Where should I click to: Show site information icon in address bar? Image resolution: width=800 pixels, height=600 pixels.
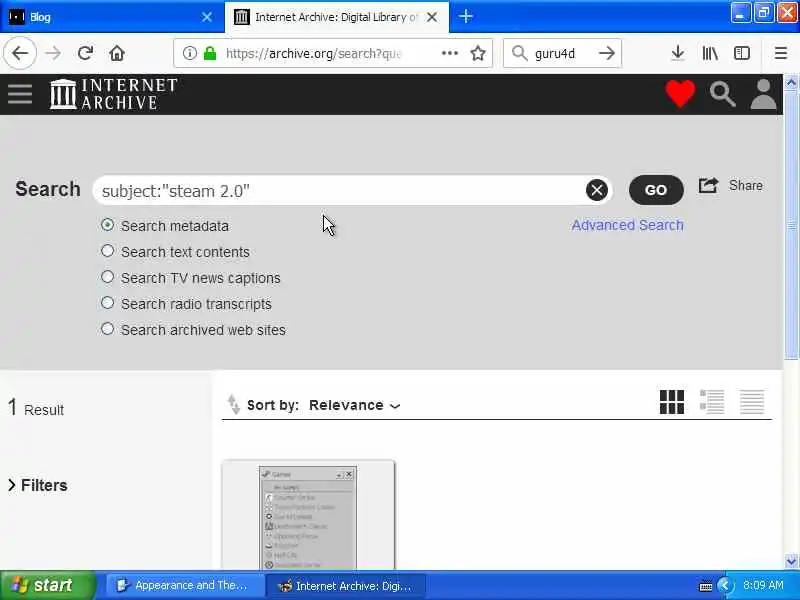coord(189,53)
